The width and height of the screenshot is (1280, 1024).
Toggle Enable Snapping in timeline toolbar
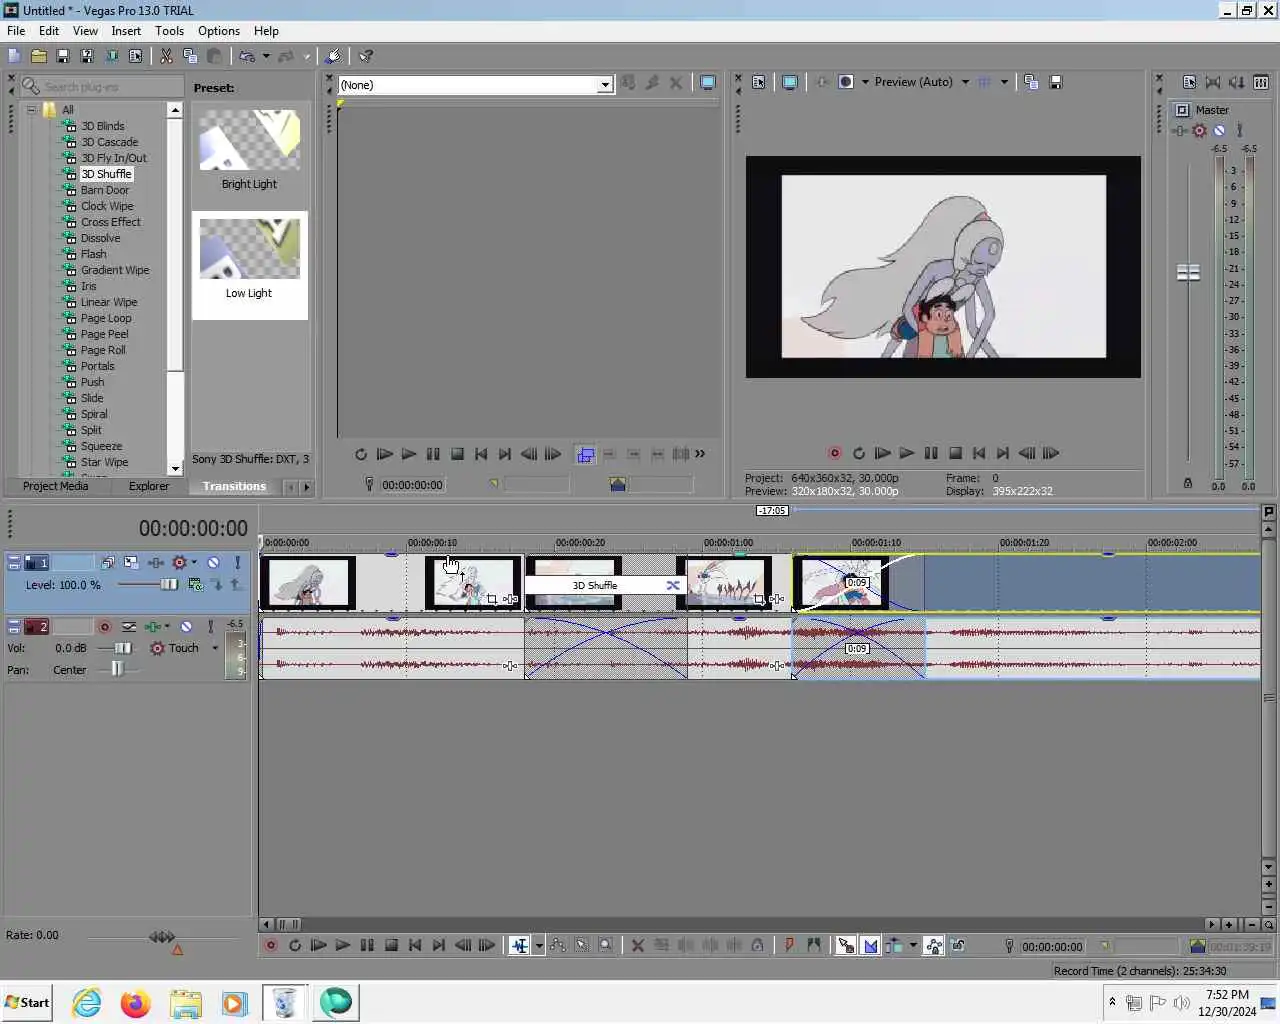pos(846,945)
